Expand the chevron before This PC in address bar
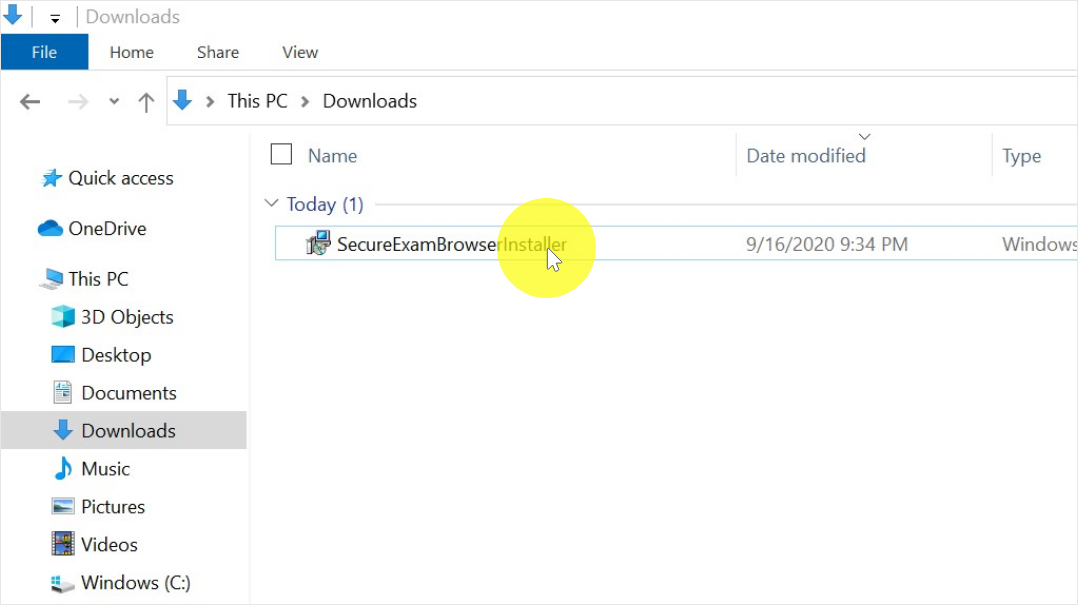This screenshot has height=605, width=1078. [x=210, y=102]
